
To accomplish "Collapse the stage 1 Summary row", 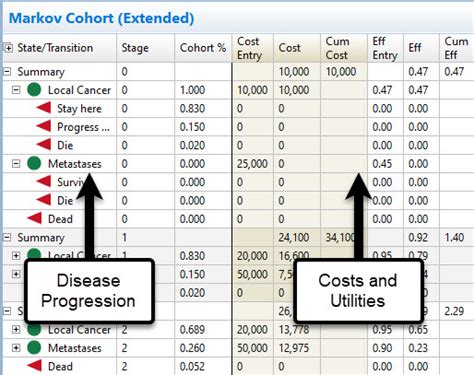I will (7, 237).
